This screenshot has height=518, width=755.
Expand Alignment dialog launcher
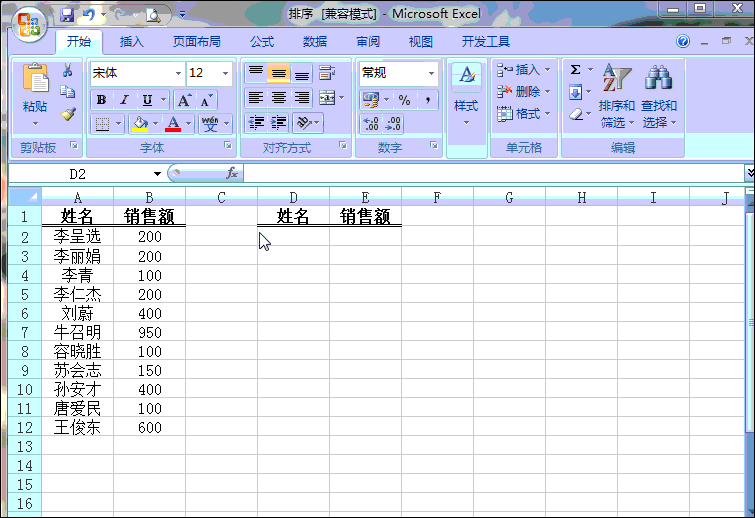[342, 145]
